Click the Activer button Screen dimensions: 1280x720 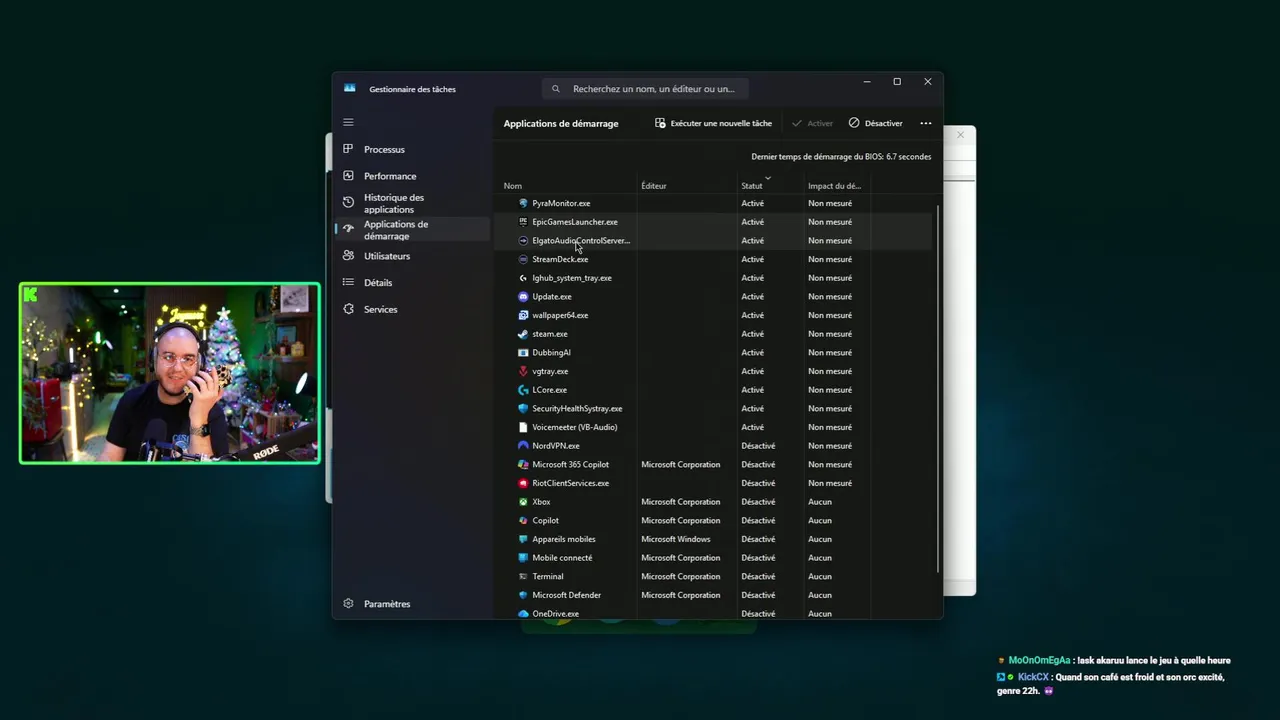pos(812,123)
